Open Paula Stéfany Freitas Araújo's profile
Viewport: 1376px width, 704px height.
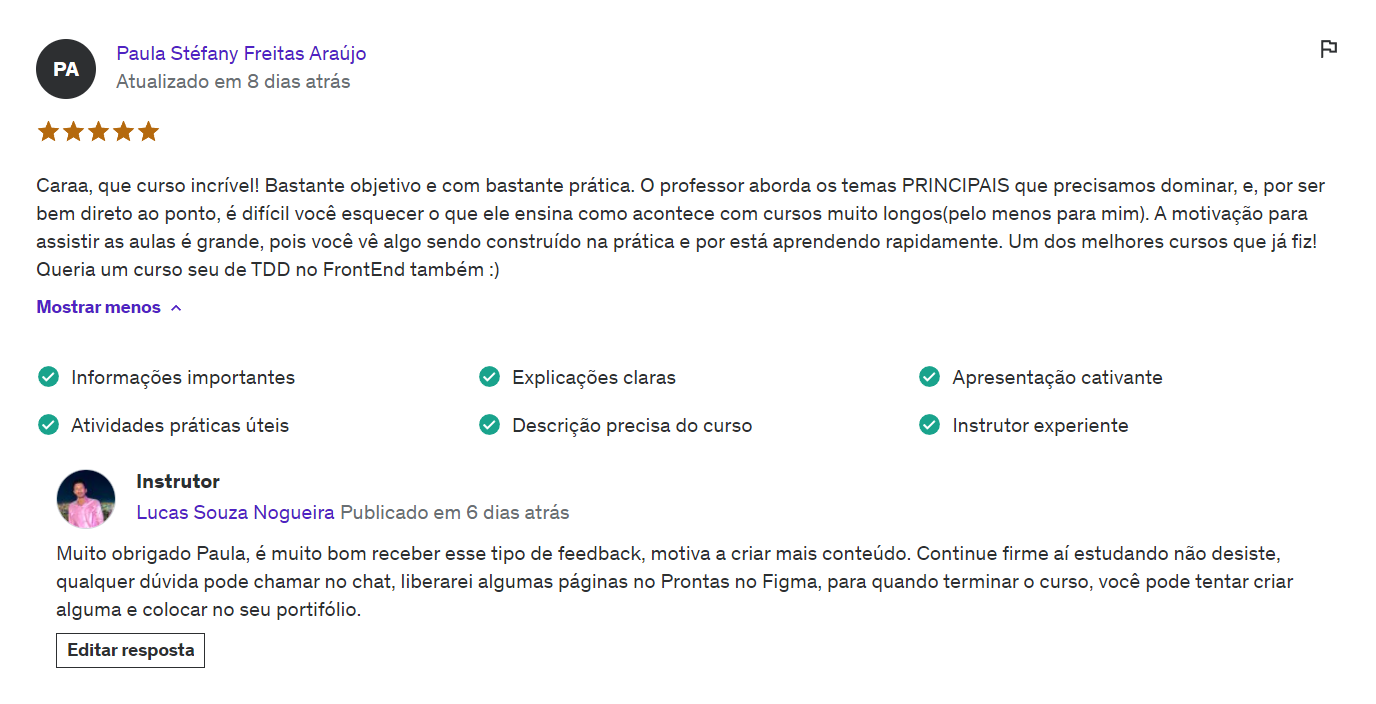coord(241,53)
